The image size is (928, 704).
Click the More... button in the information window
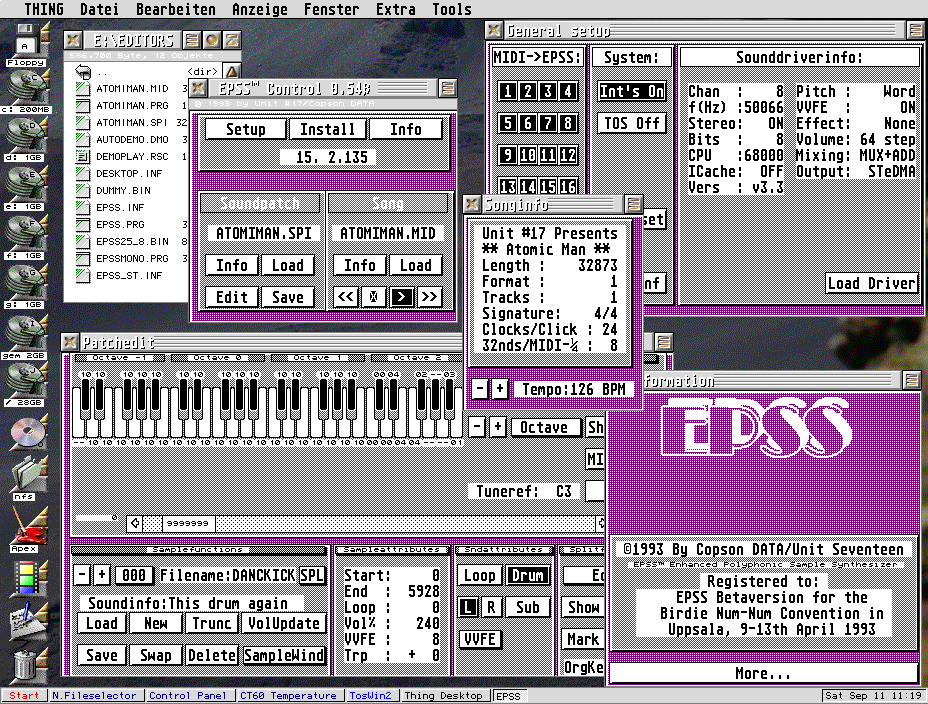tap(763, 673)
